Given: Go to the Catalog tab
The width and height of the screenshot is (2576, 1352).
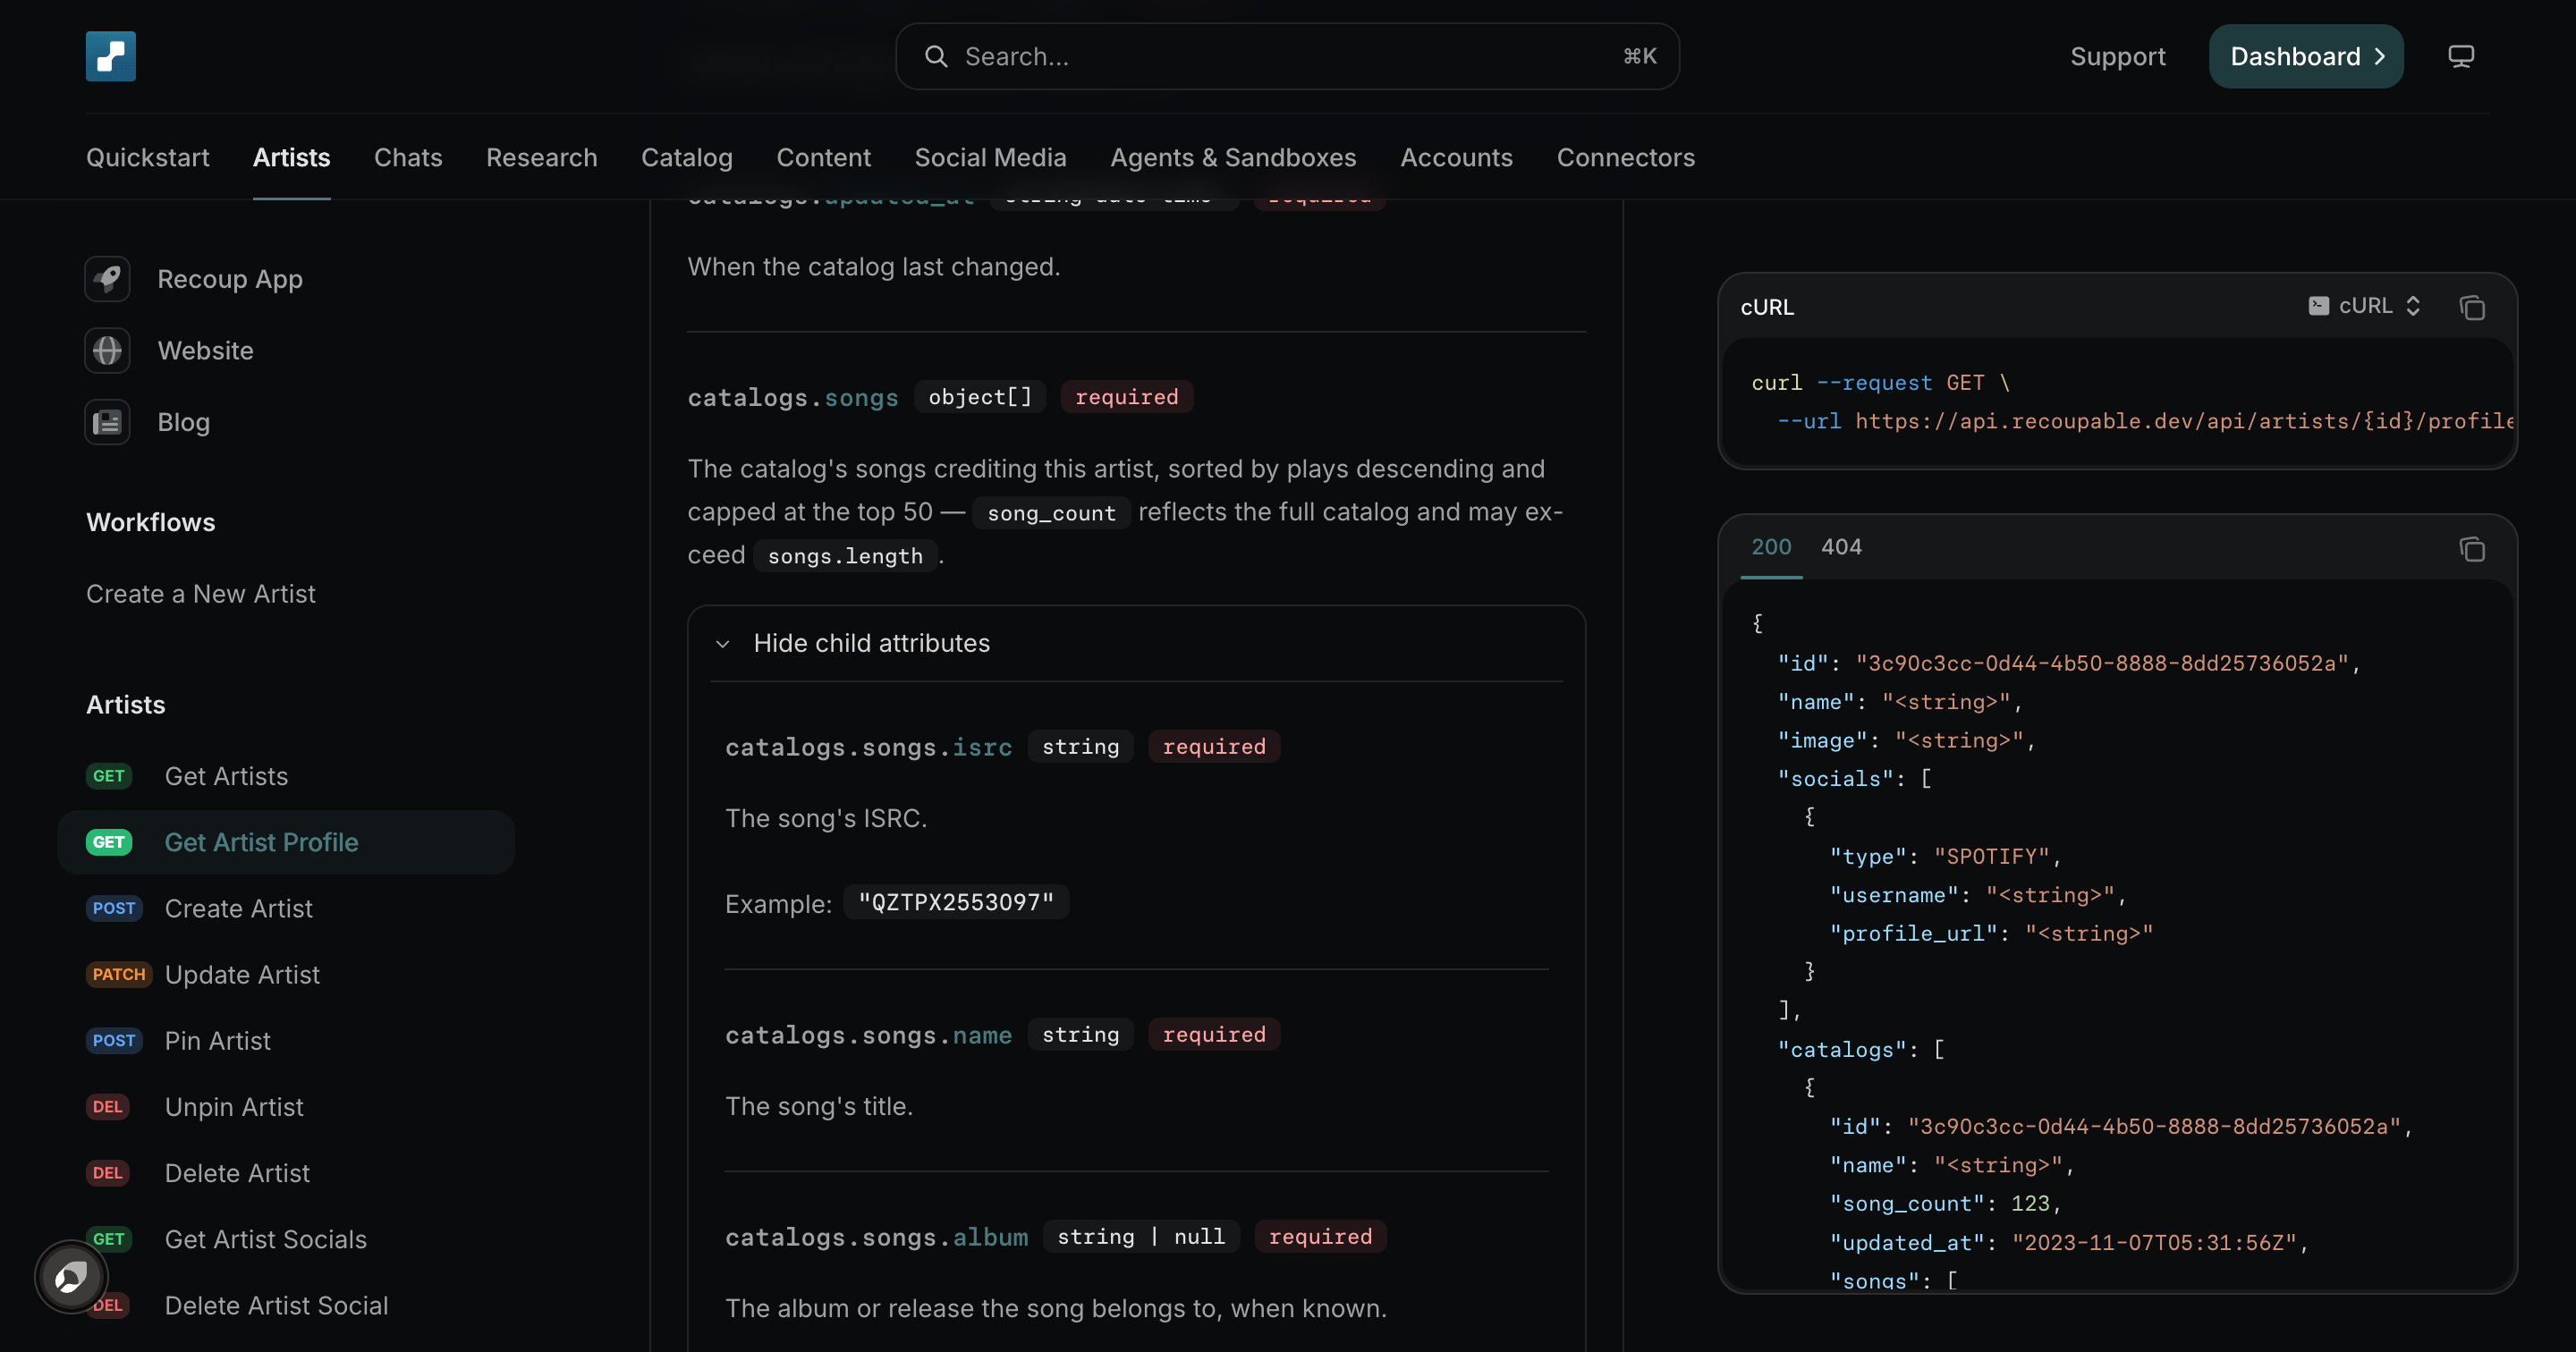Looking at the screenshot, I should (687, 158).
